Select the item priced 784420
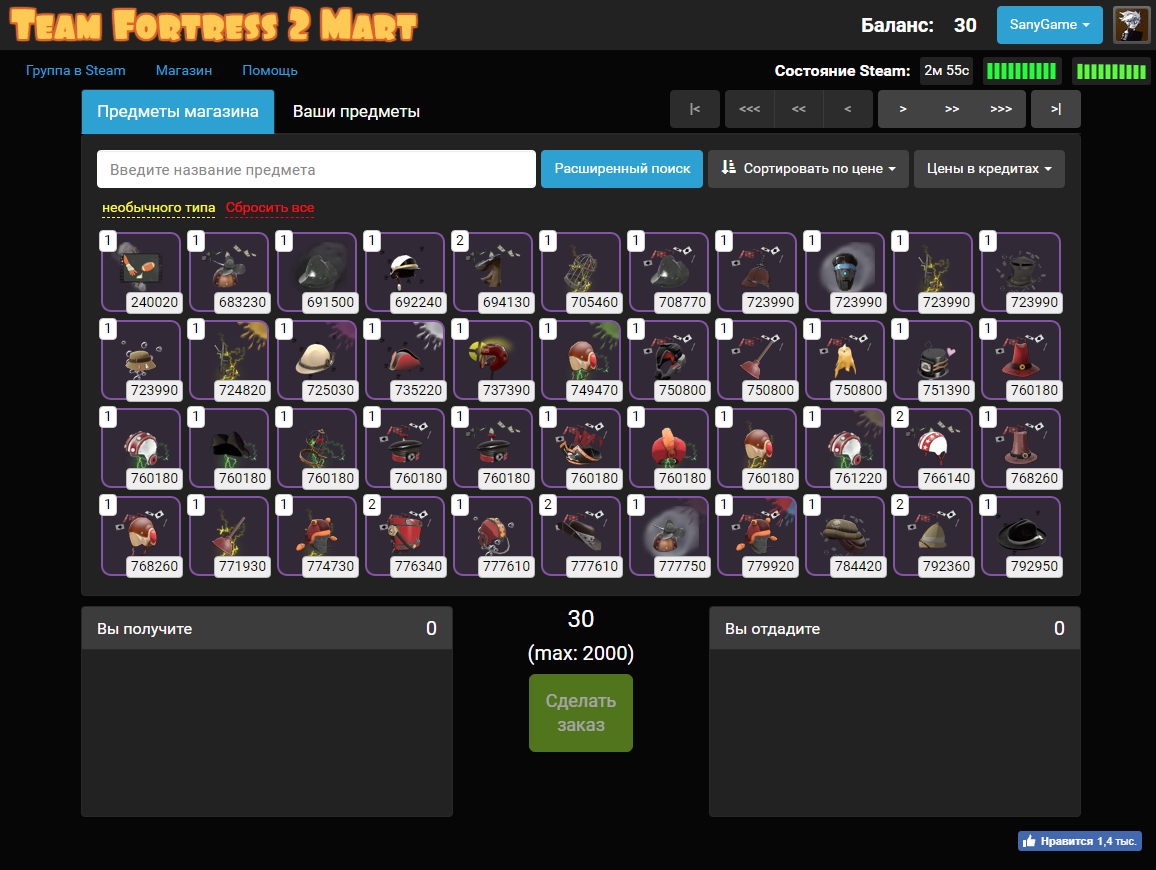This screenshot has width=1156, height=870. point(845,536)
